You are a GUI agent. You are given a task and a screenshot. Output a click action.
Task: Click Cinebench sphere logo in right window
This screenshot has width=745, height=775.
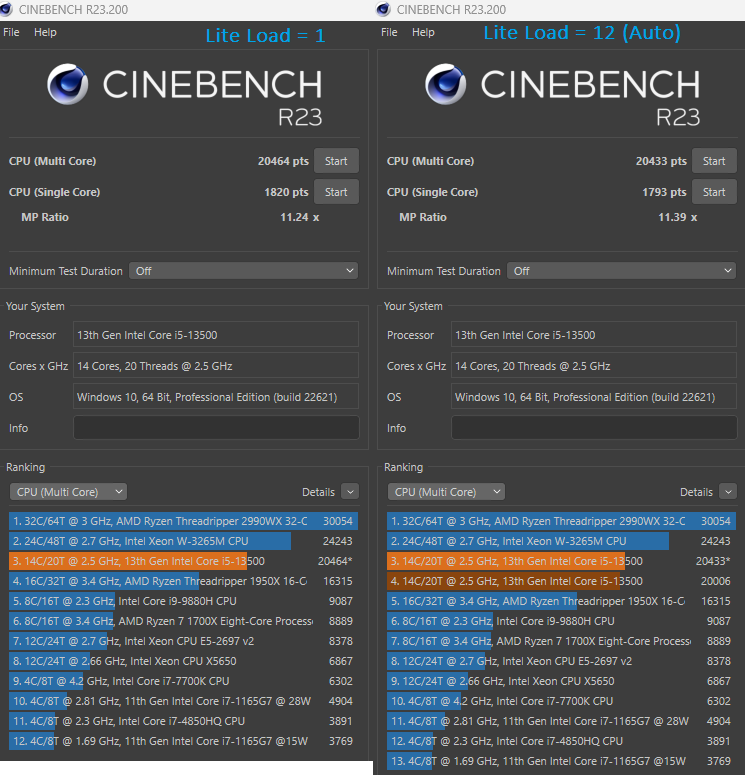pos(445,84)
